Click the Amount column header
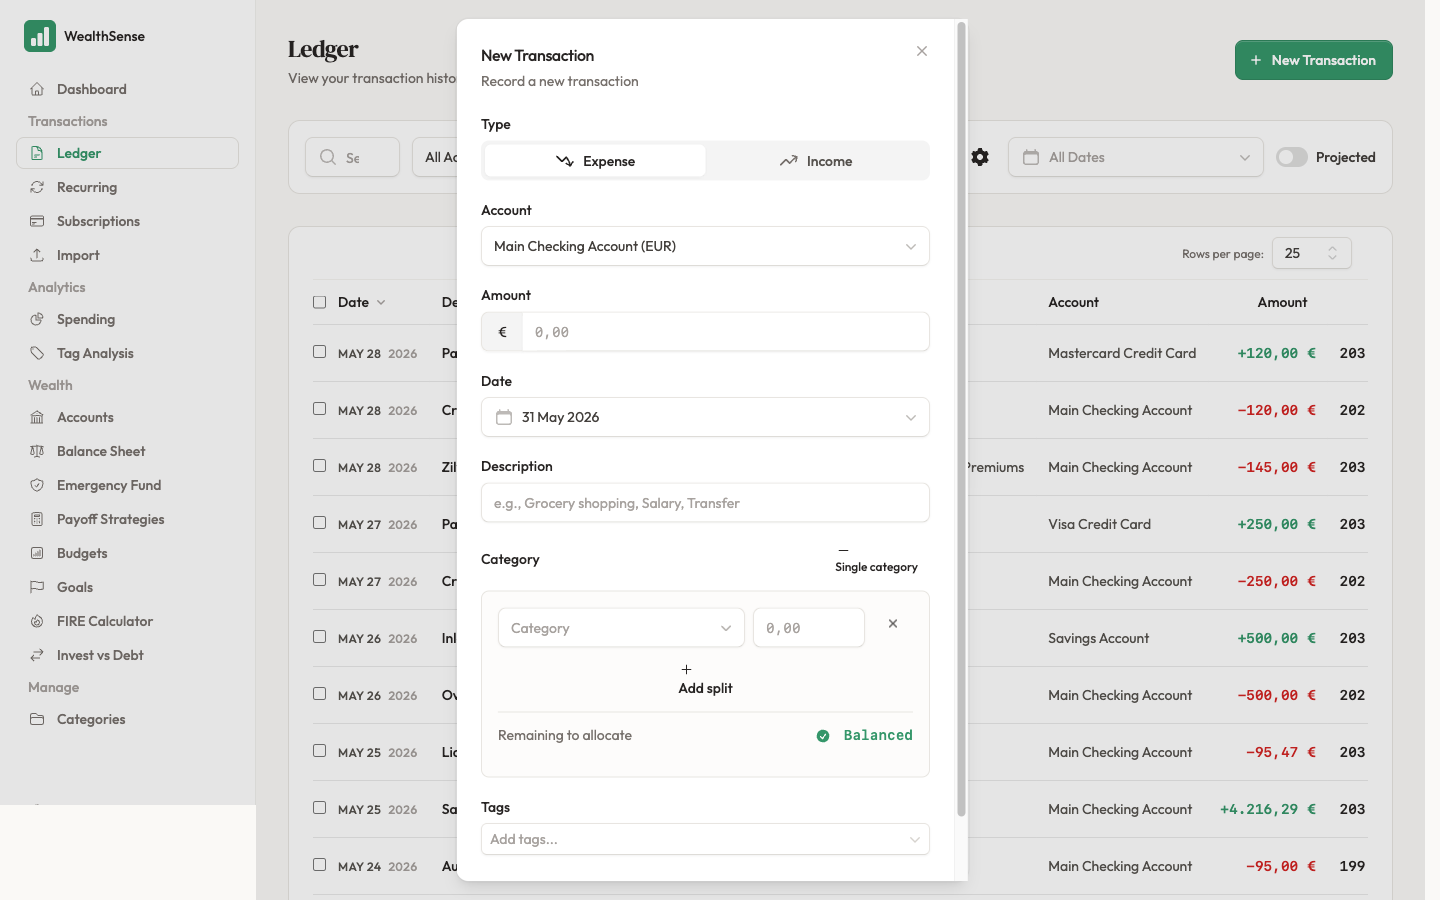 (1282, 302)
